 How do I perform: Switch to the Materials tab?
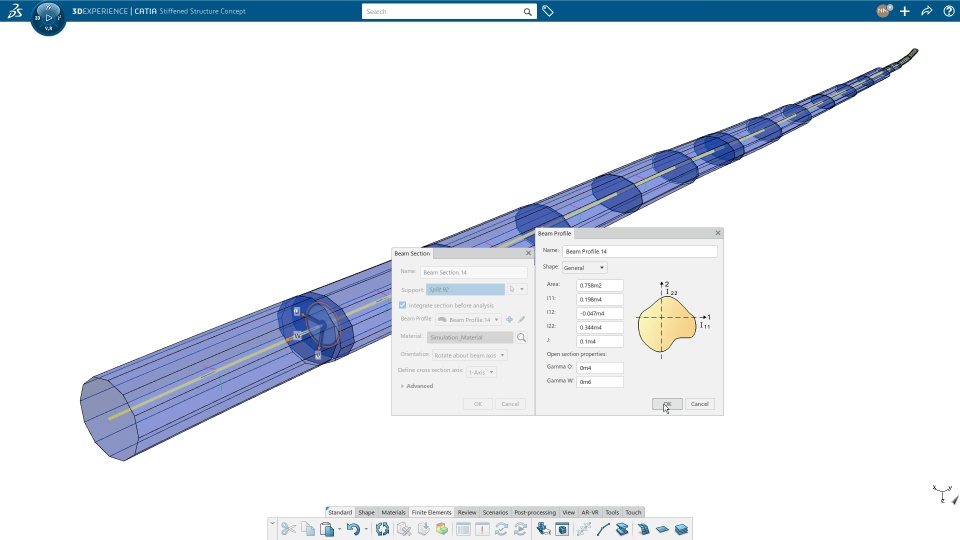[x=393, y=512]
